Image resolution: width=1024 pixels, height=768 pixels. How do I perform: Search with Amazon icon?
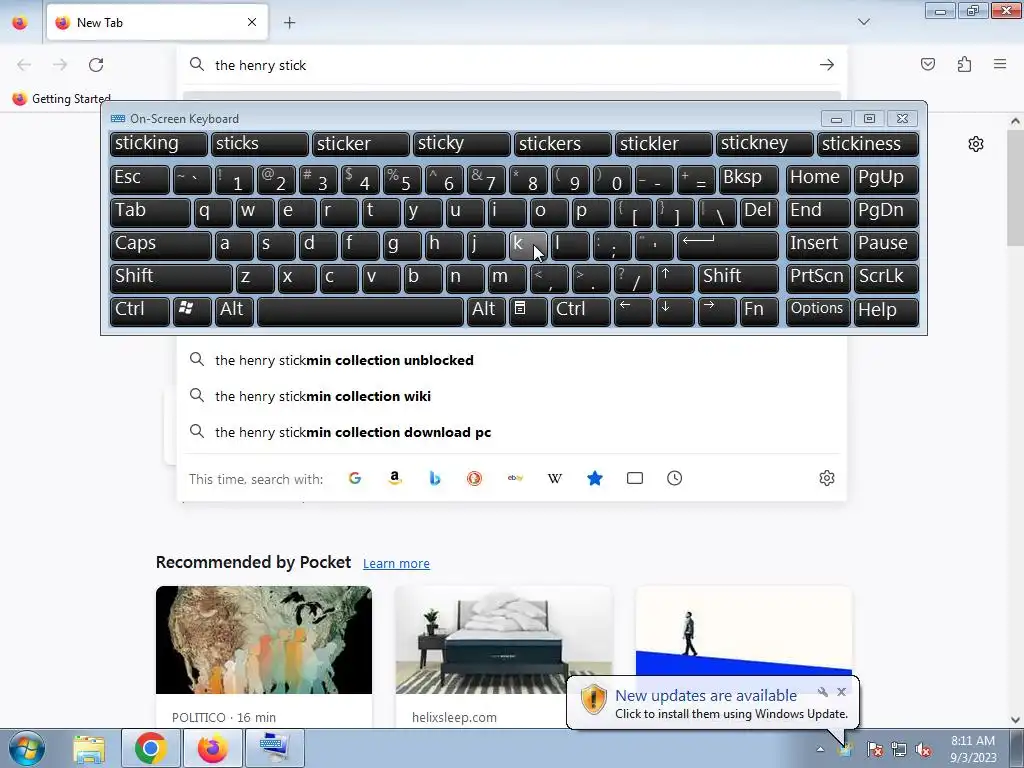click(394, 478)
